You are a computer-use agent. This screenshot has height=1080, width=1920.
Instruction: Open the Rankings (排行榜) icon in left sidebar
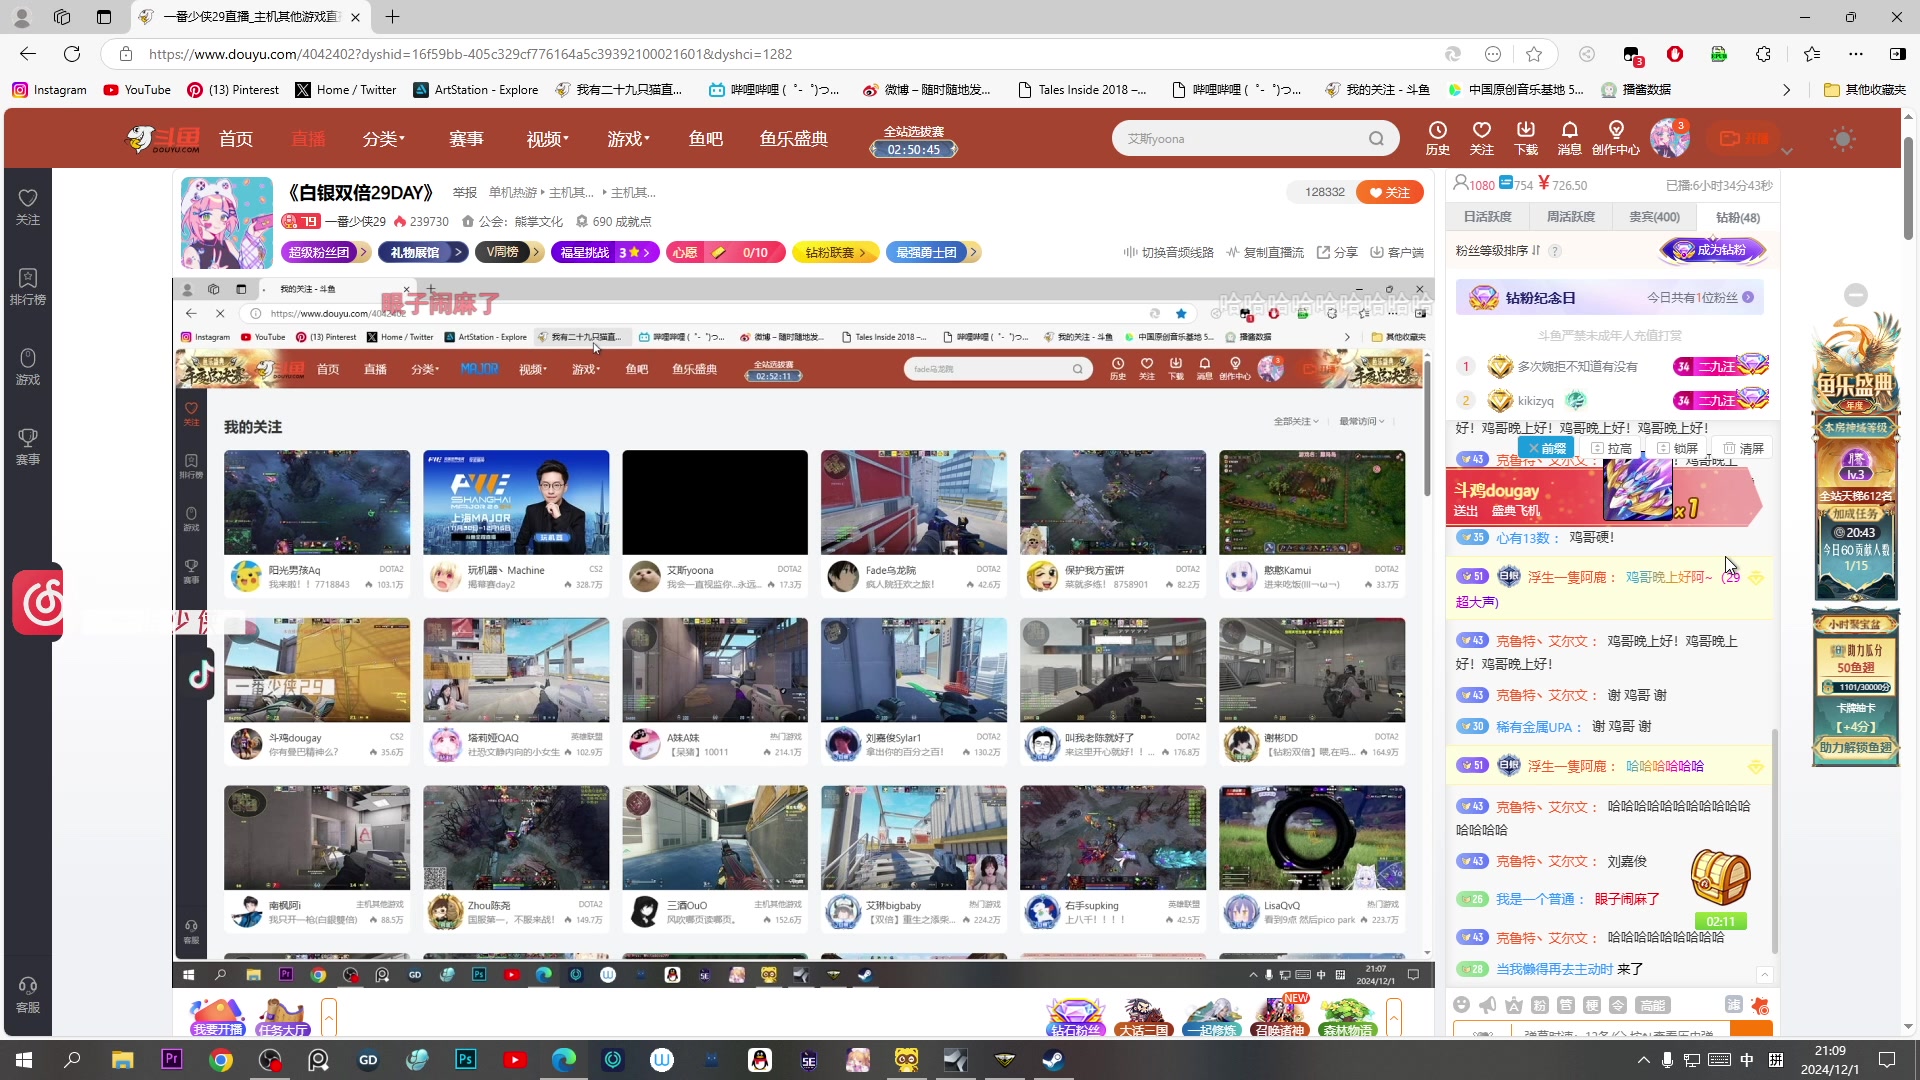pyautogui.click(x=28, y=287)
